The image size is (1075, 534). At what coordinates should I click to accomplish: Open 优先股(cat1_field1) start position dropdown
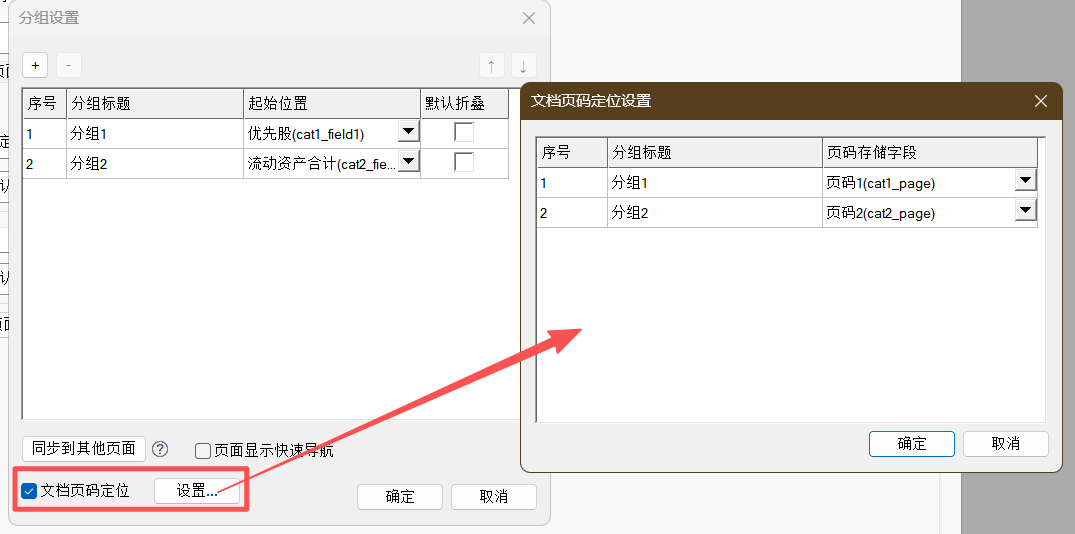point(408,132)
